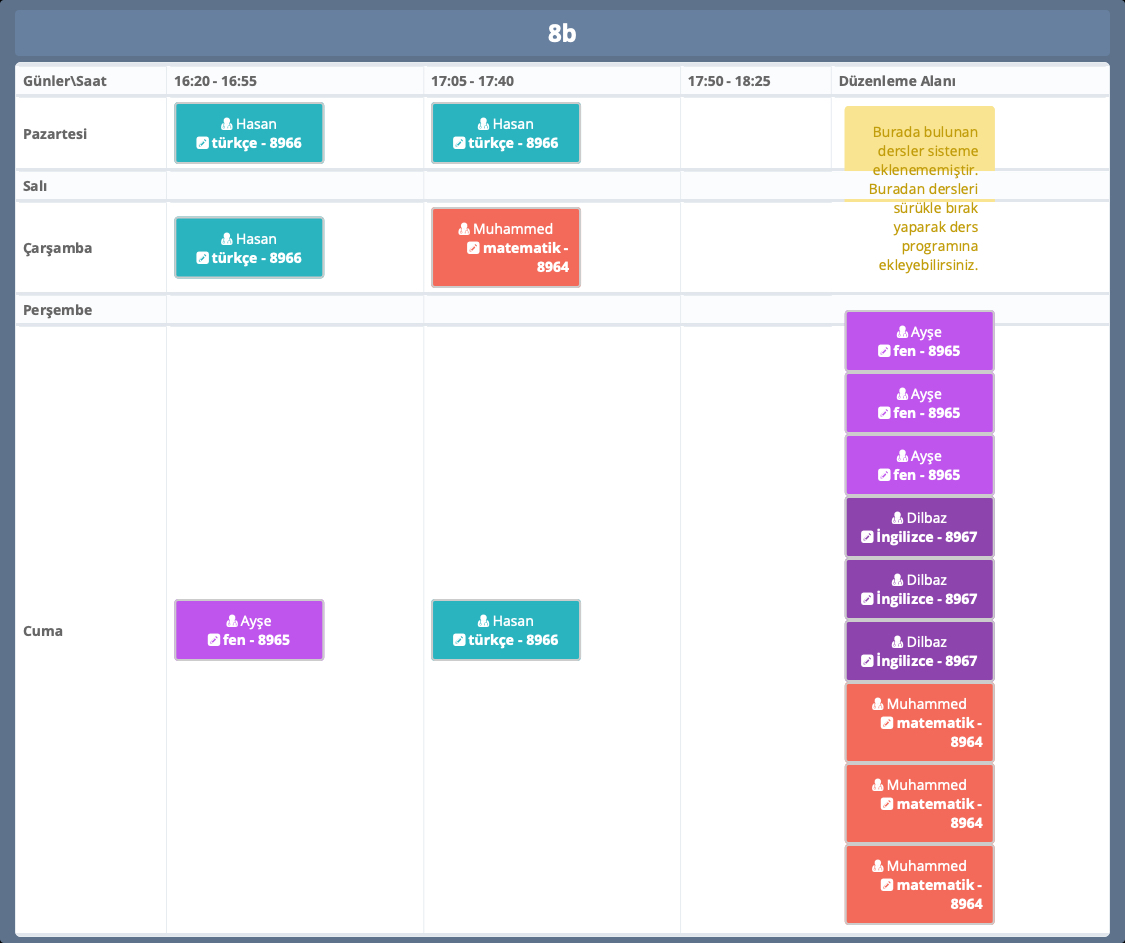Click the 17:50 - 18:25 column header

728,81
